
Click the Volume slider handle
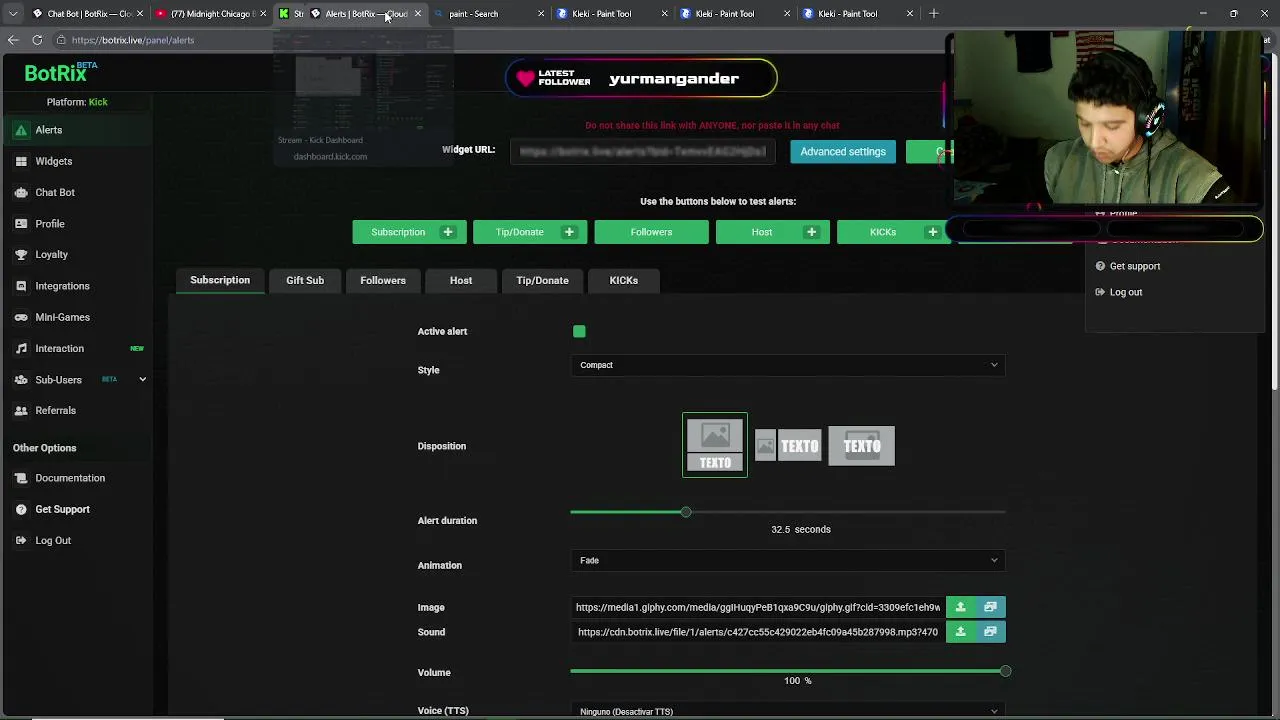pos(1005,671)
